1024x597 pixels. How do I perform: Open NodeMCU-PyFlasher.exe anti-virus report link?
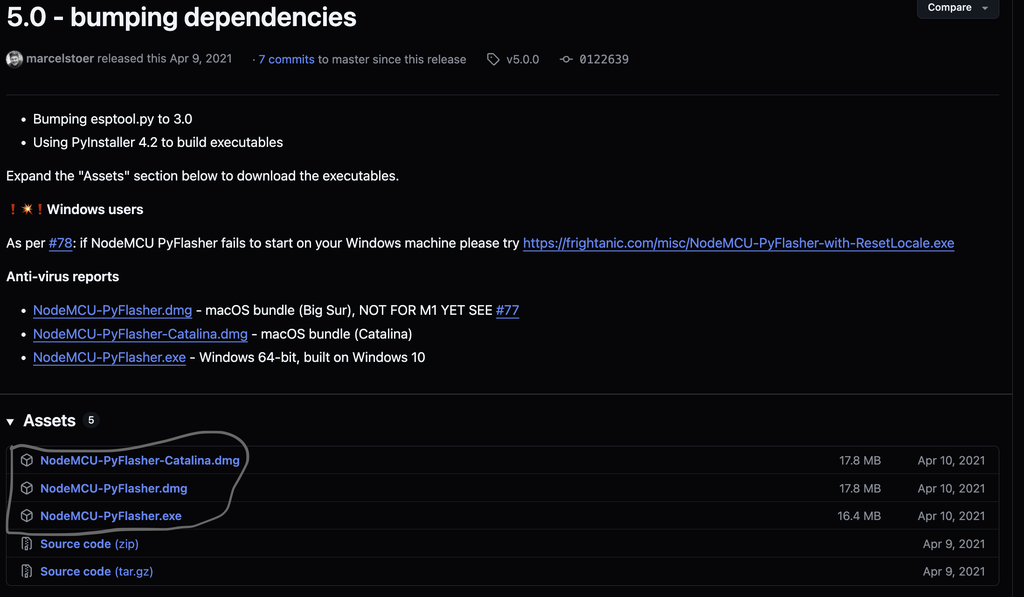(109, 357)
